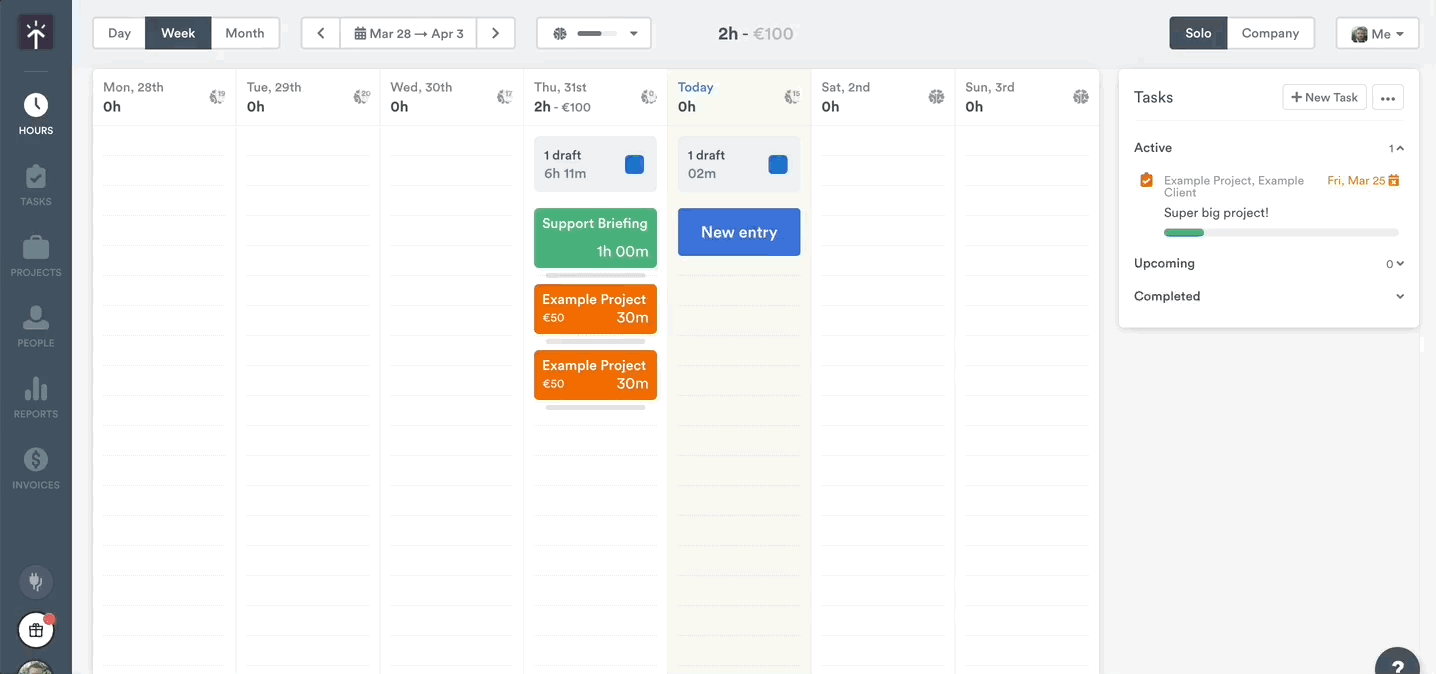Create a New Task
1436x674 pixels.
[x=1324, y=97]
